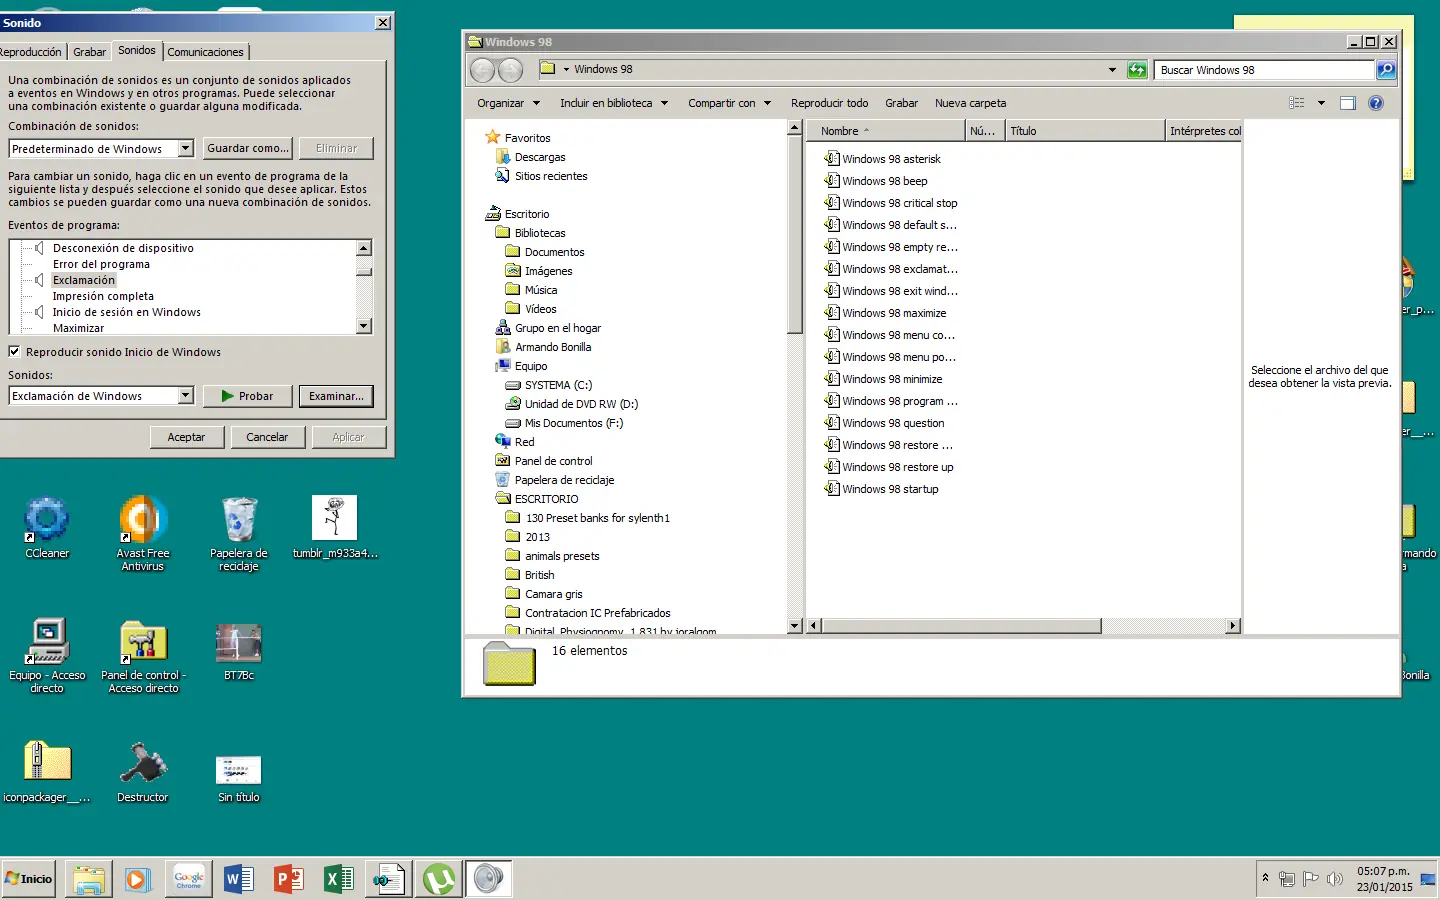
Task: Click Aceptar in the Sonido dialog
Action: pos(186,437)
